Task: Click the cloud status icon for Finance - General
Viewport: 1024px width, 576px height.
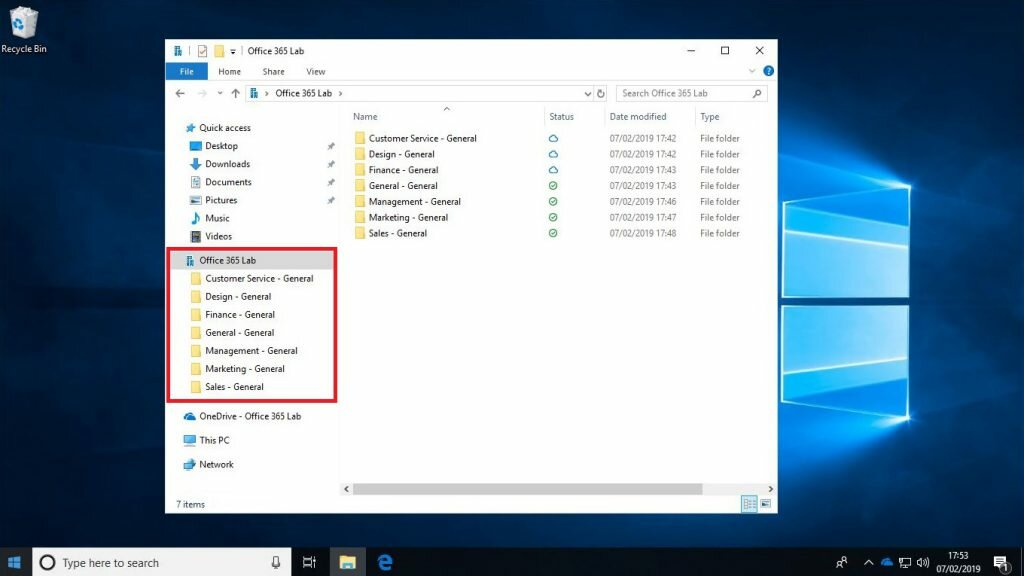Action: [553, 170]
